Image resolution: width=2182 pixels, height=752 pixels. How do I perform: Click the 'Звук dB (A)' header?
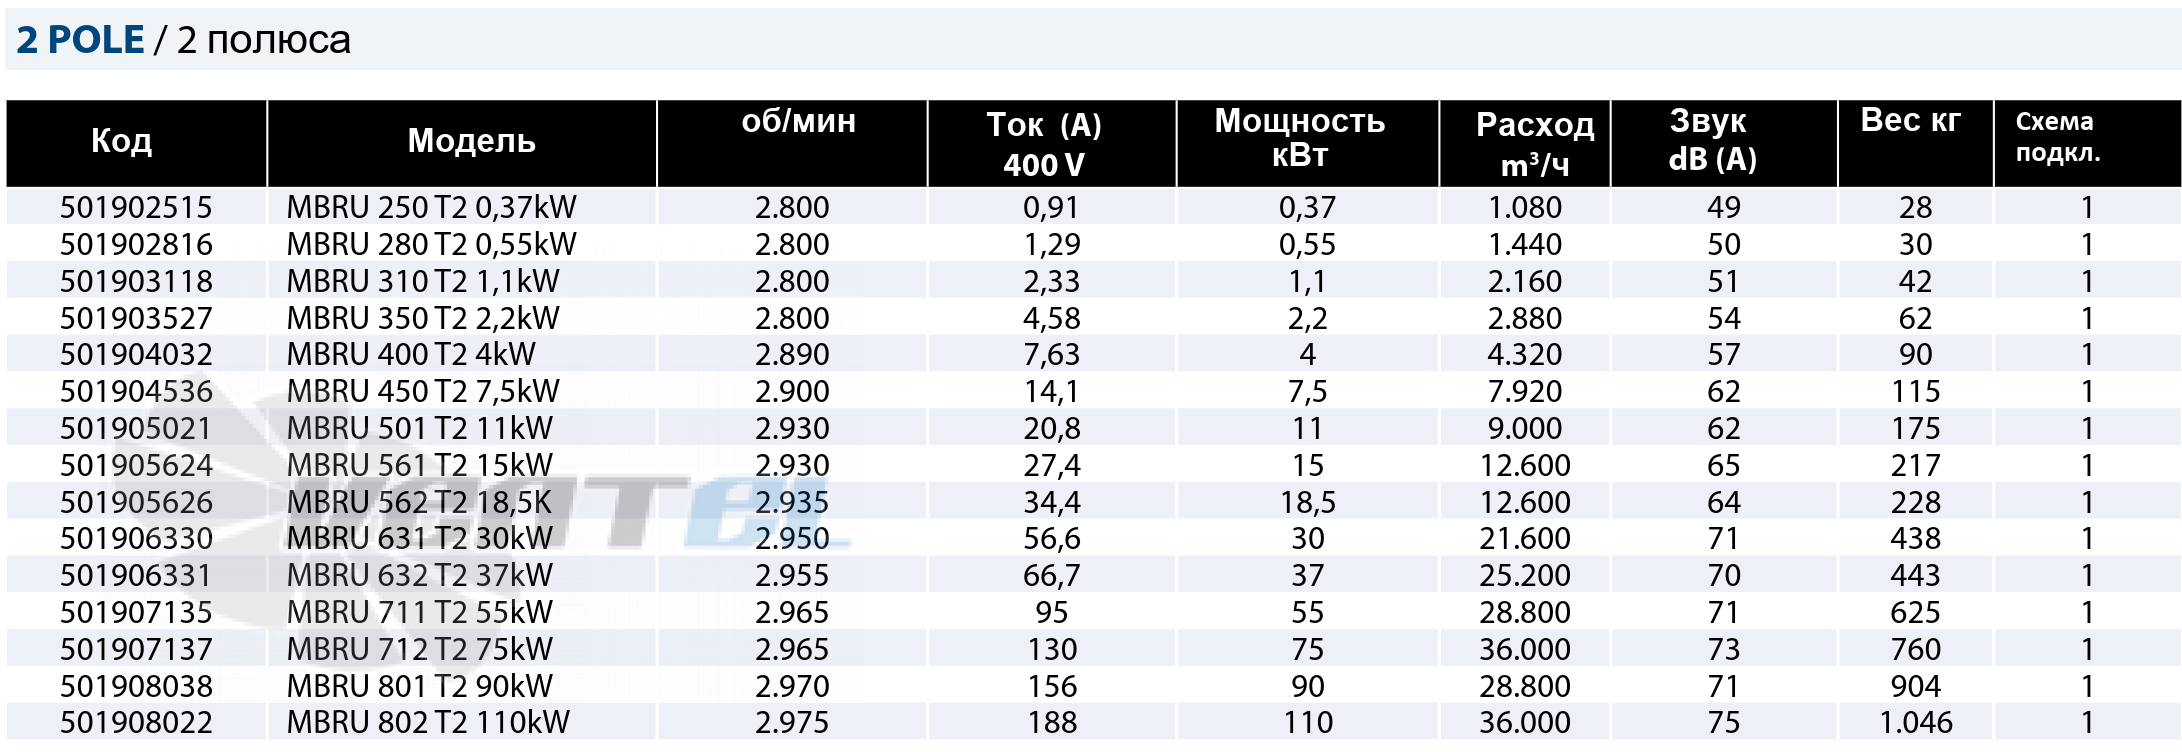(1712, 139)
